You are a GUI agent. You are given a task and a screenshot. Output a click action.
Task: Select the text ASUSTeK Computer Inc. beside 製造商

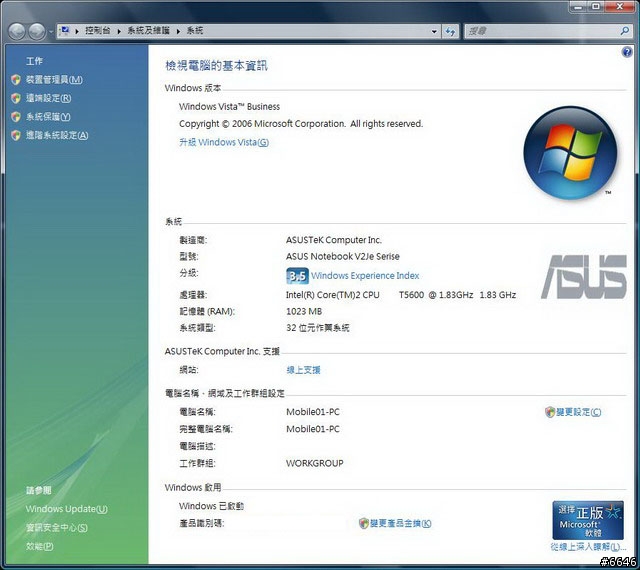334,240
